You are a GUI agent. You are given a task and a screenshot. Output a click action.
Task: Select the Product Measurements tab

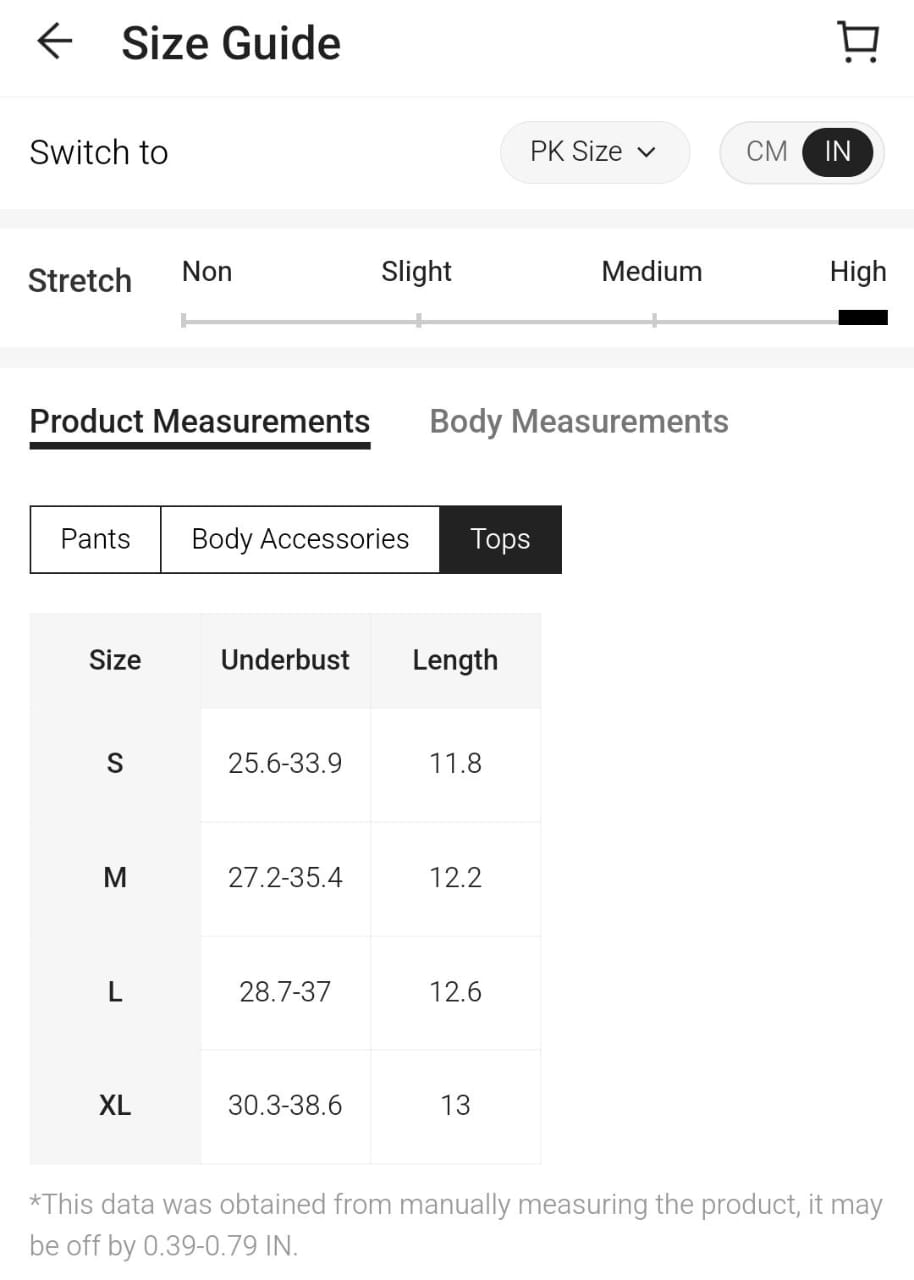(200, 422)
